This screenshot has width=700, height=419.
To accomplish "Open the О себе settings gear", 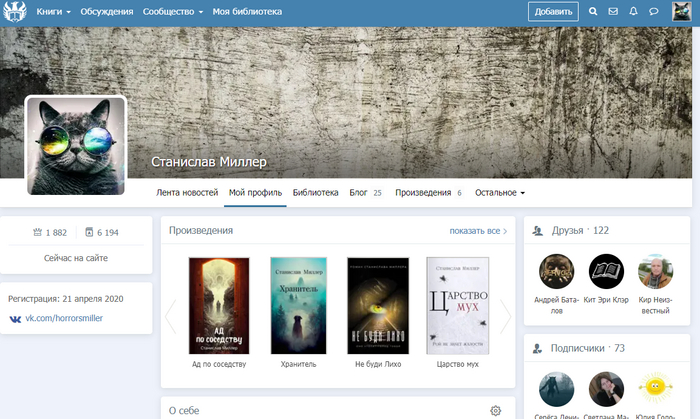I will [496, 411].
